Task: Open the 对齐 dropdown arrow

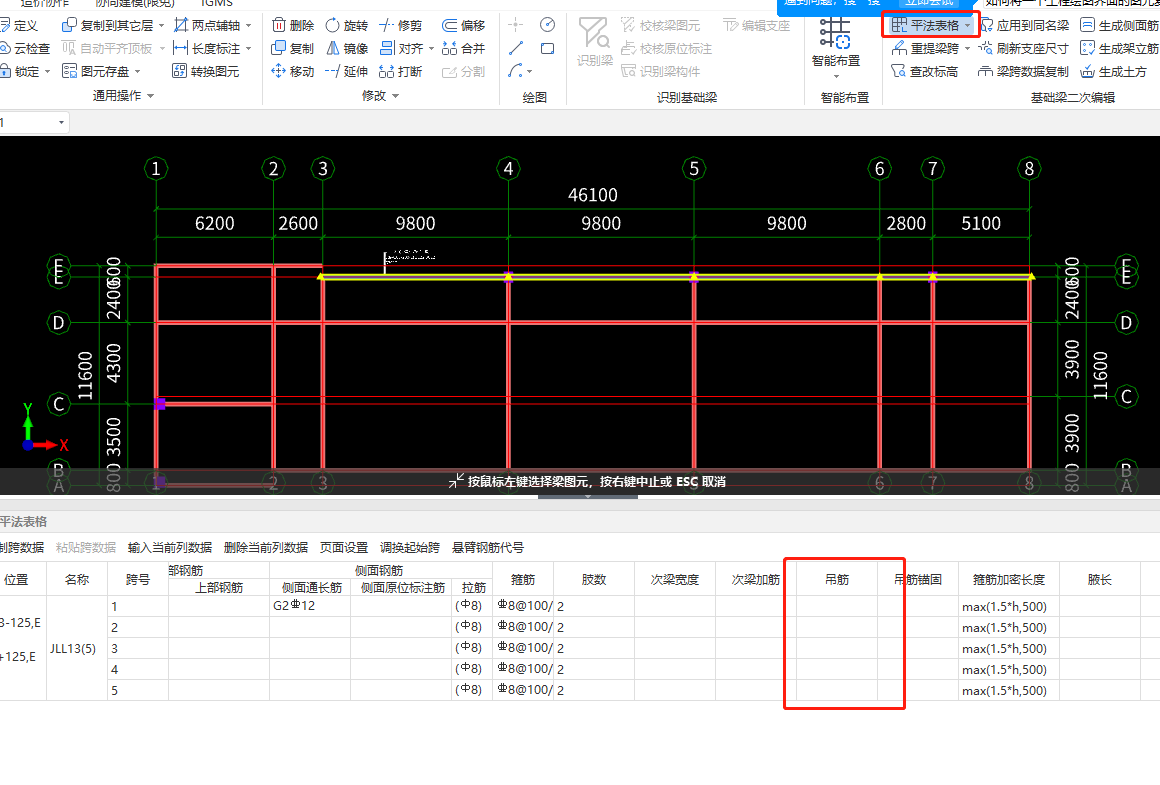Action: tap(431, 49)
